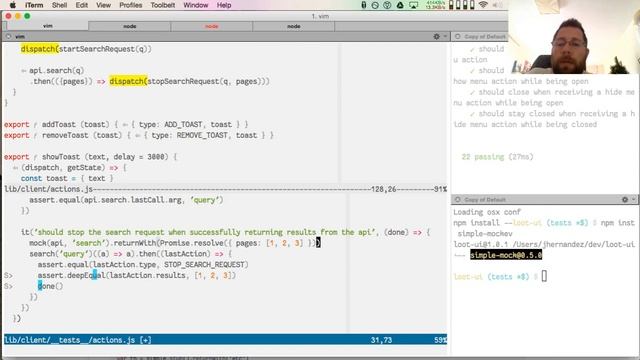Click the webcam video thumbnail
This screenshot has width=640, height=360.
click(574, 37)
